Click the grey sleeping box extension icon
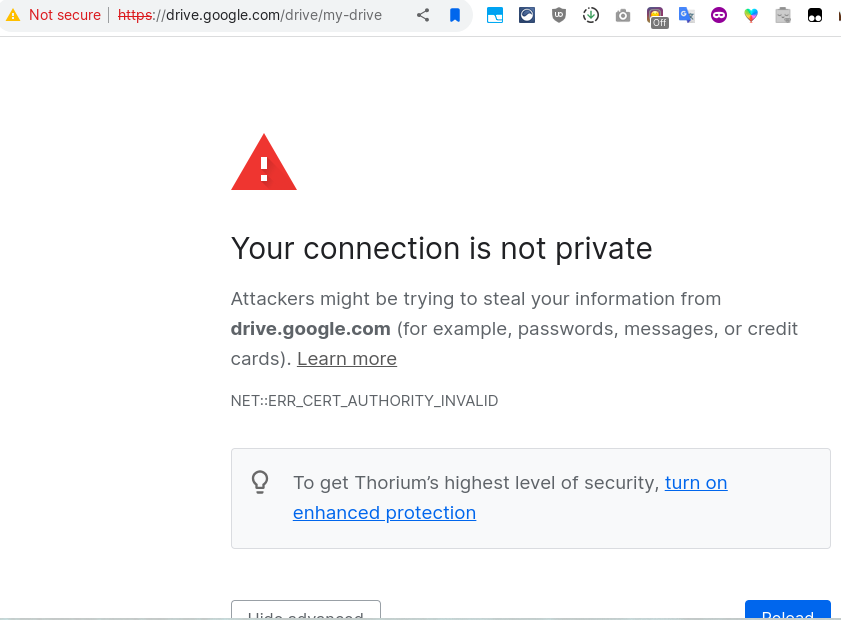This screenshot has height=620, width=841. [783, 16]
